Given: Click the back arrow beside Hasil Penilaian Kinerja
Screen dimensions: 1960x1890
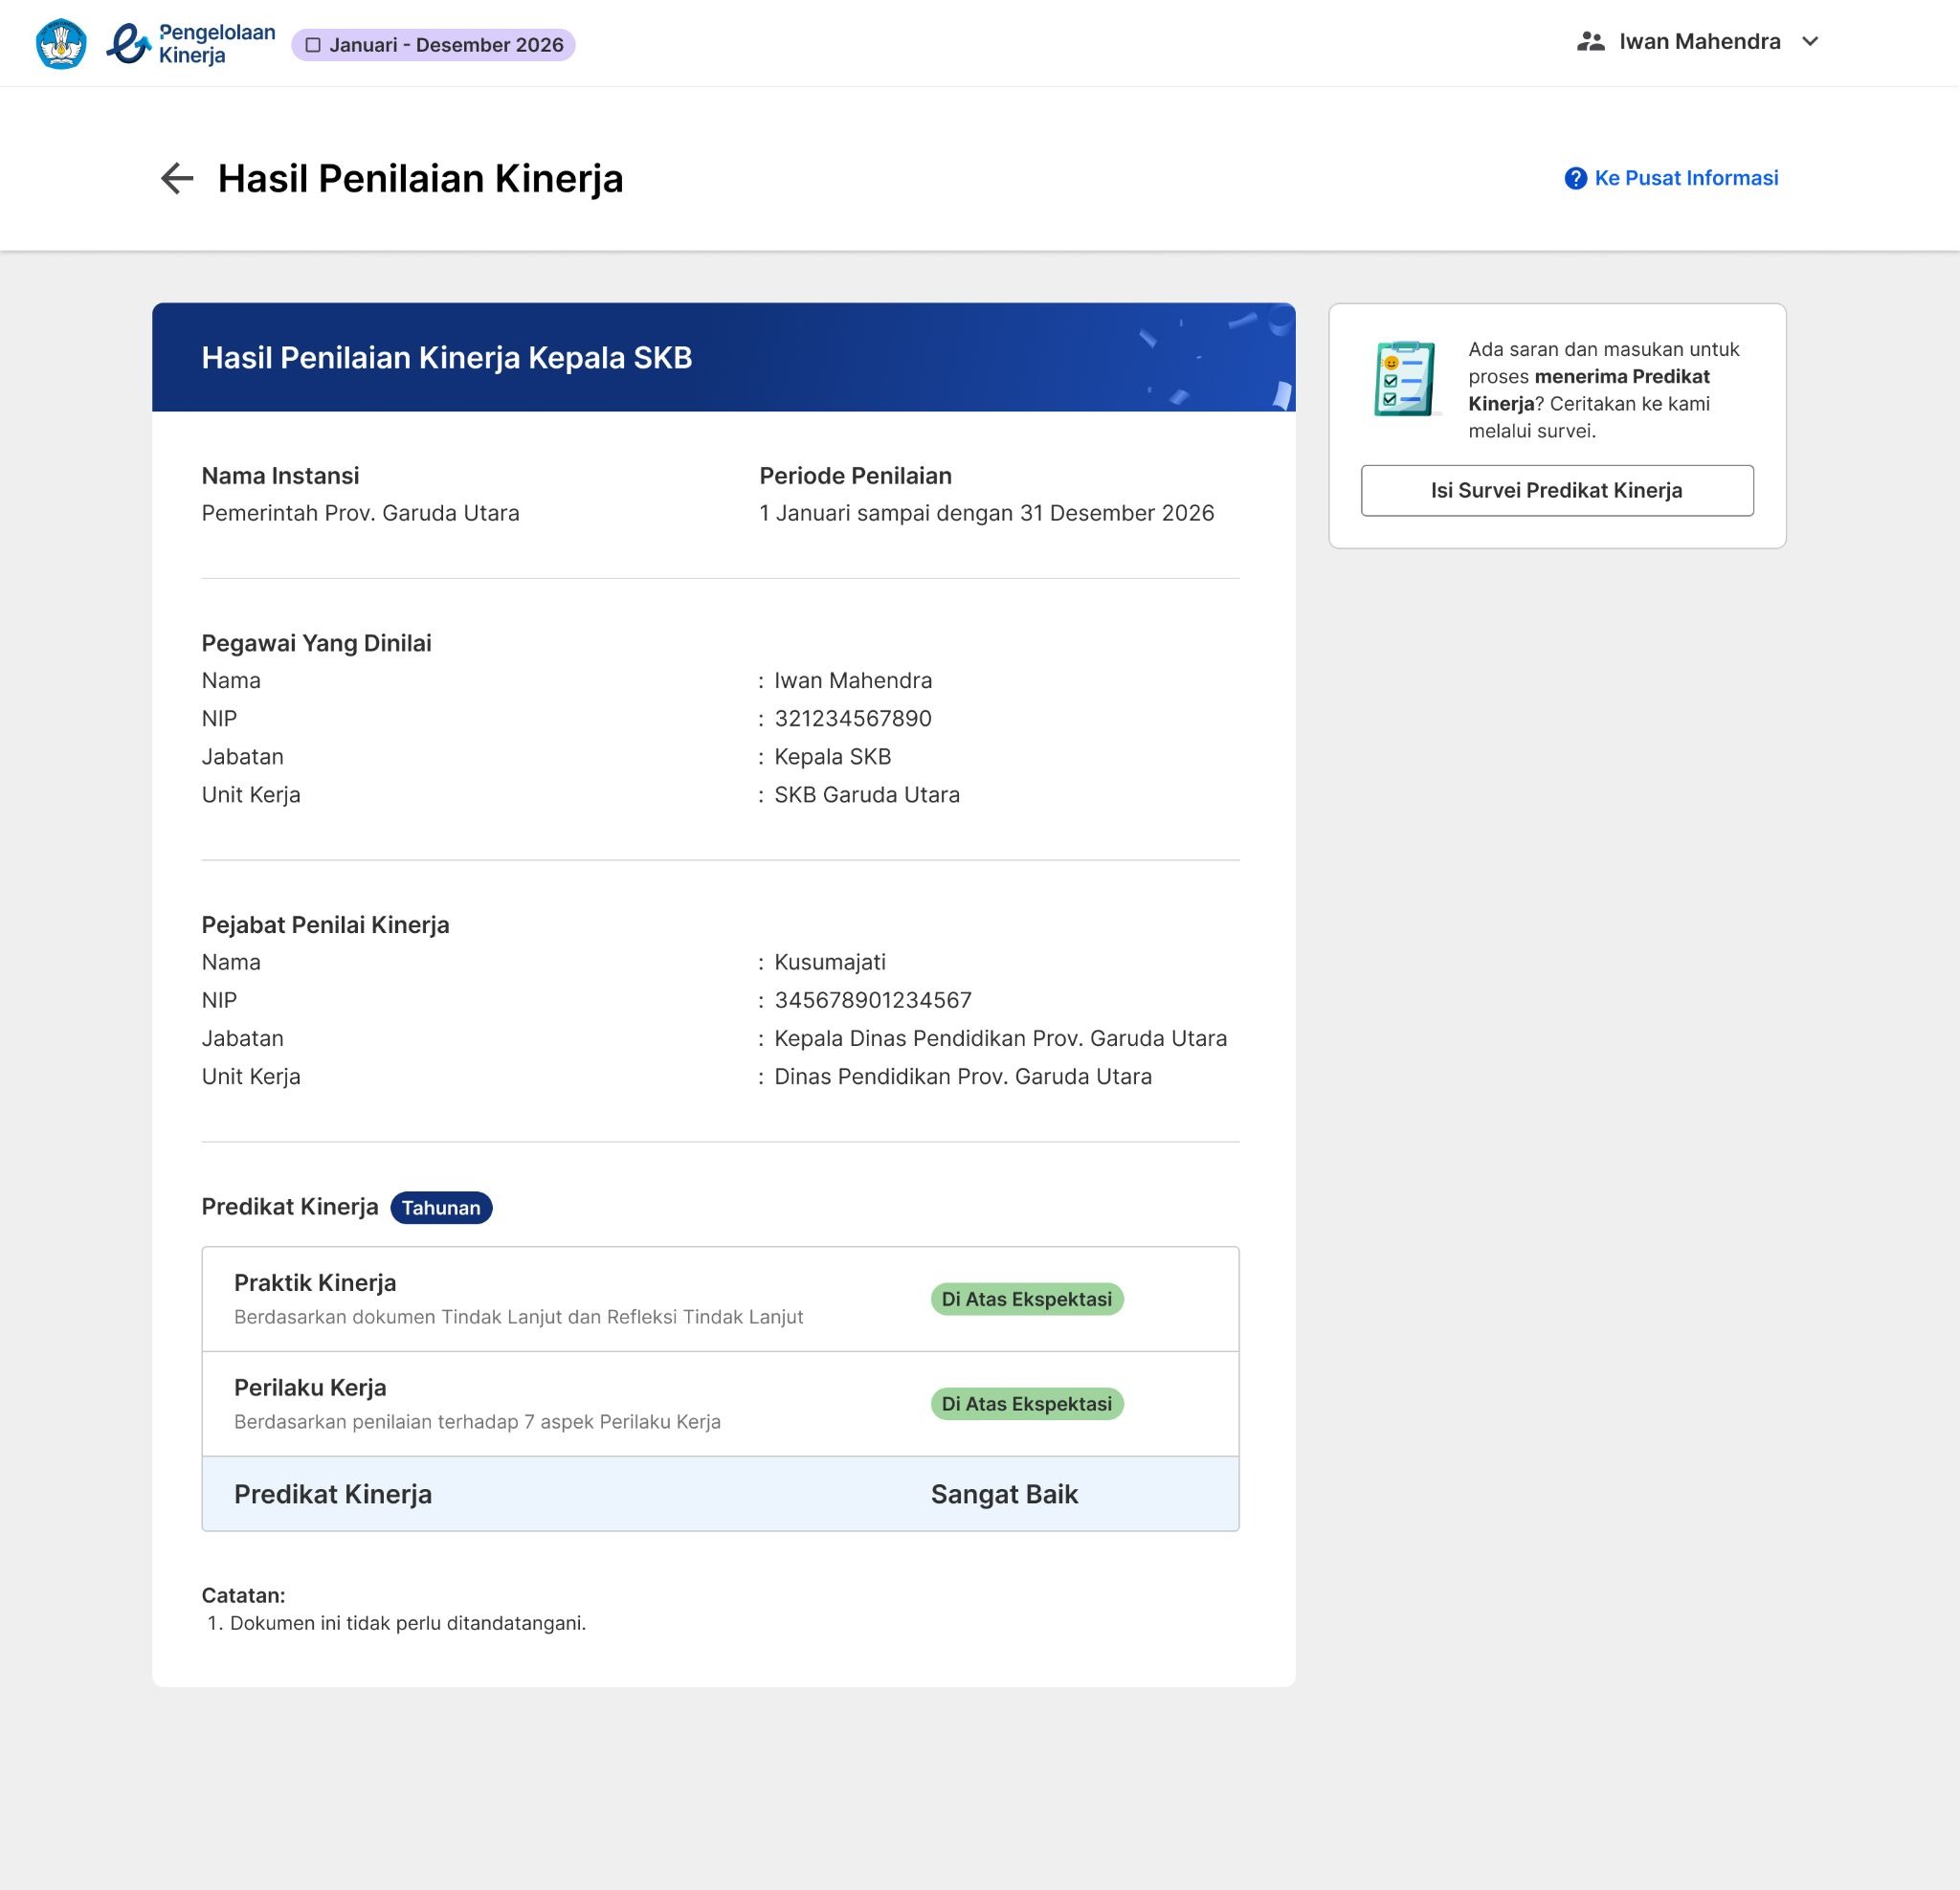Looking at the screenshot, I should point(177,179).
